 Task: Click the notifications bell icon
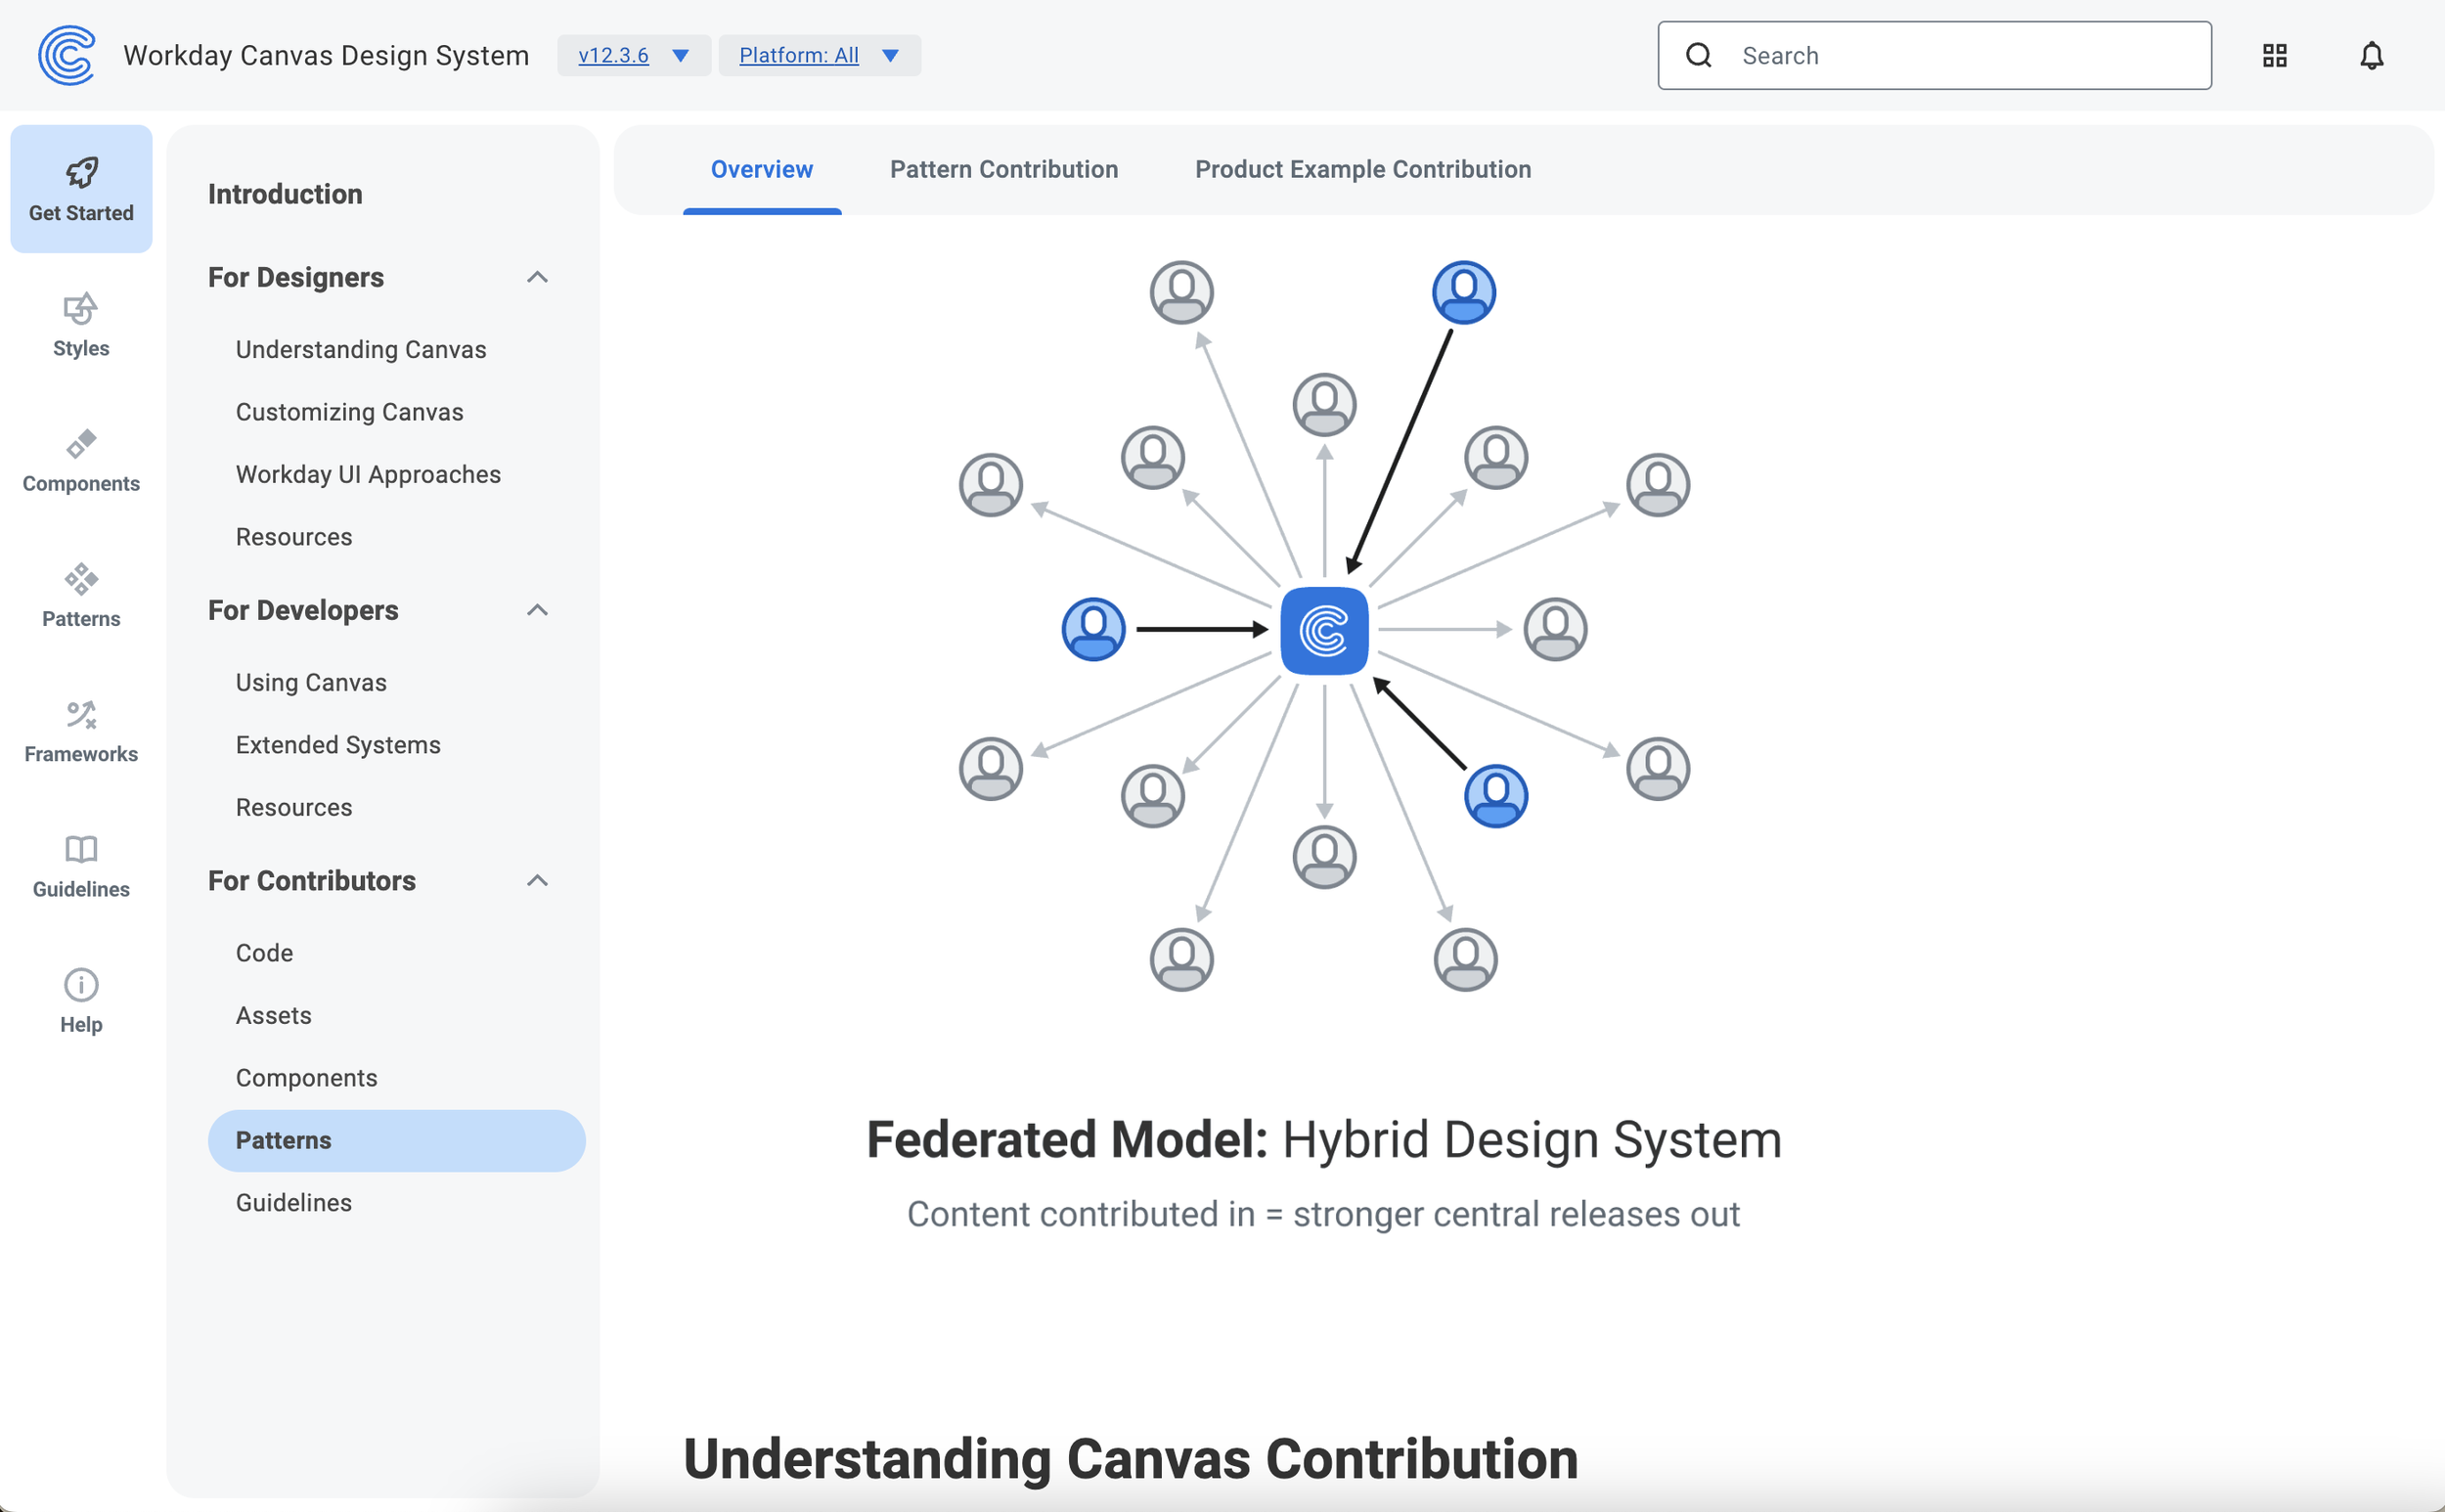[x=2371, y=55]
